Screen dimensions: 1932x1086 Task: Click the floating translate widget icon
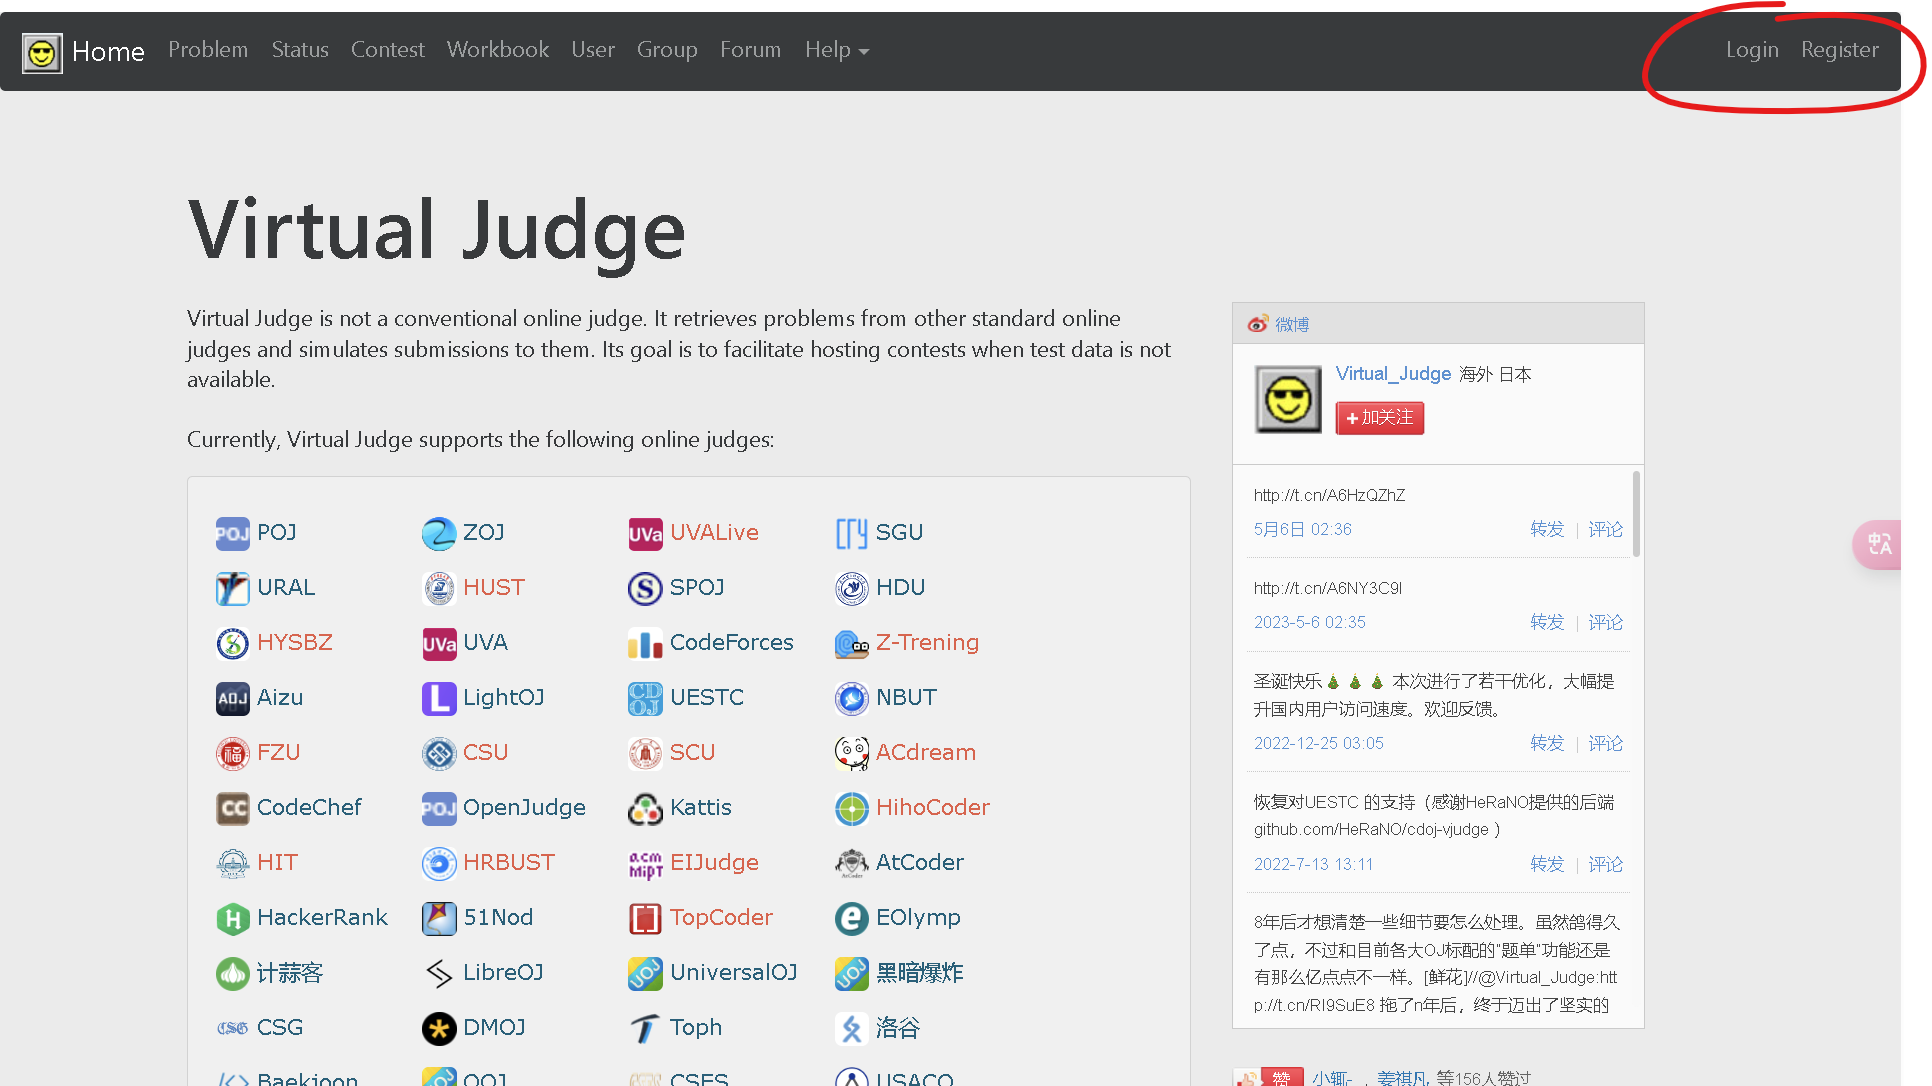pyautogui.click(x=1879, y=544)
